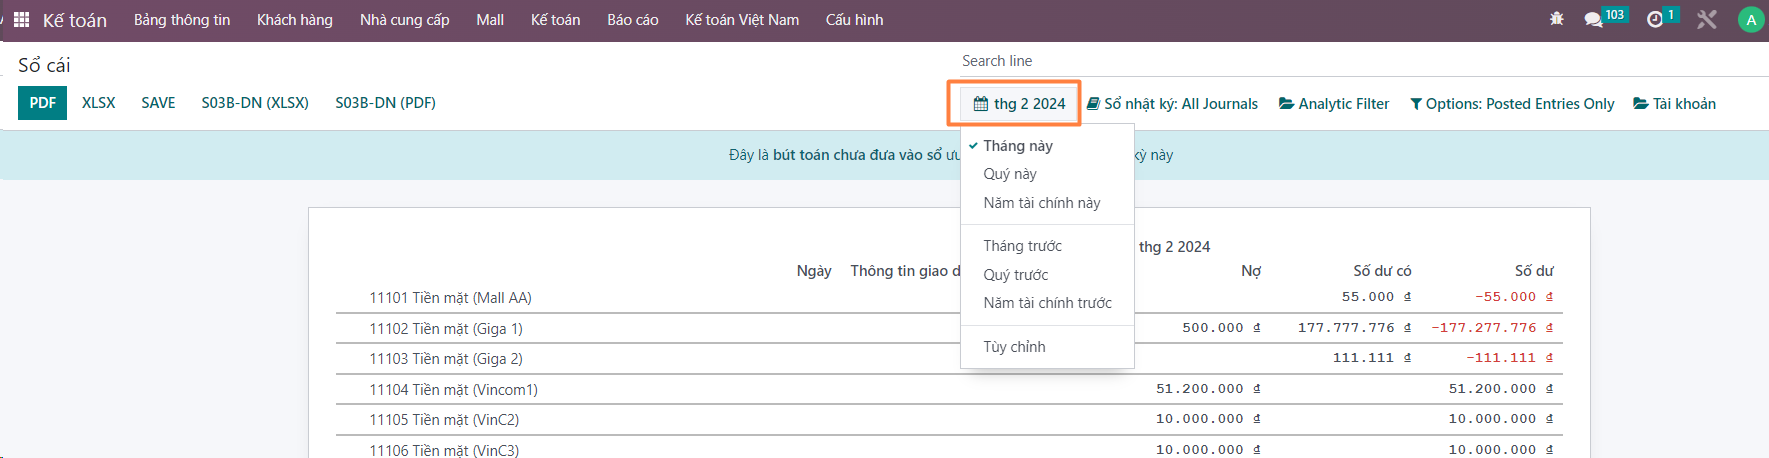Open Báo cáo menu
Screen dimensions: 1769x458
click(x=633, y=20)
